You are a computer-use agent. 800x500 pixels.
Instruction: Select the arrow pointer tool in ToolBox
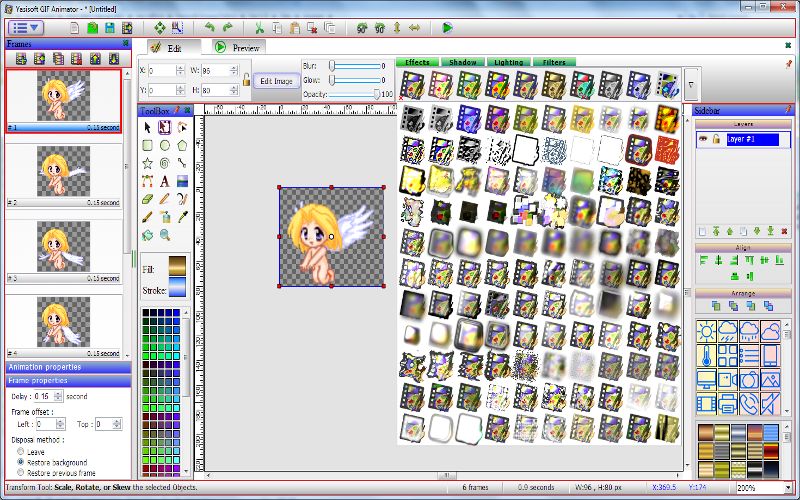click(147, 128)
